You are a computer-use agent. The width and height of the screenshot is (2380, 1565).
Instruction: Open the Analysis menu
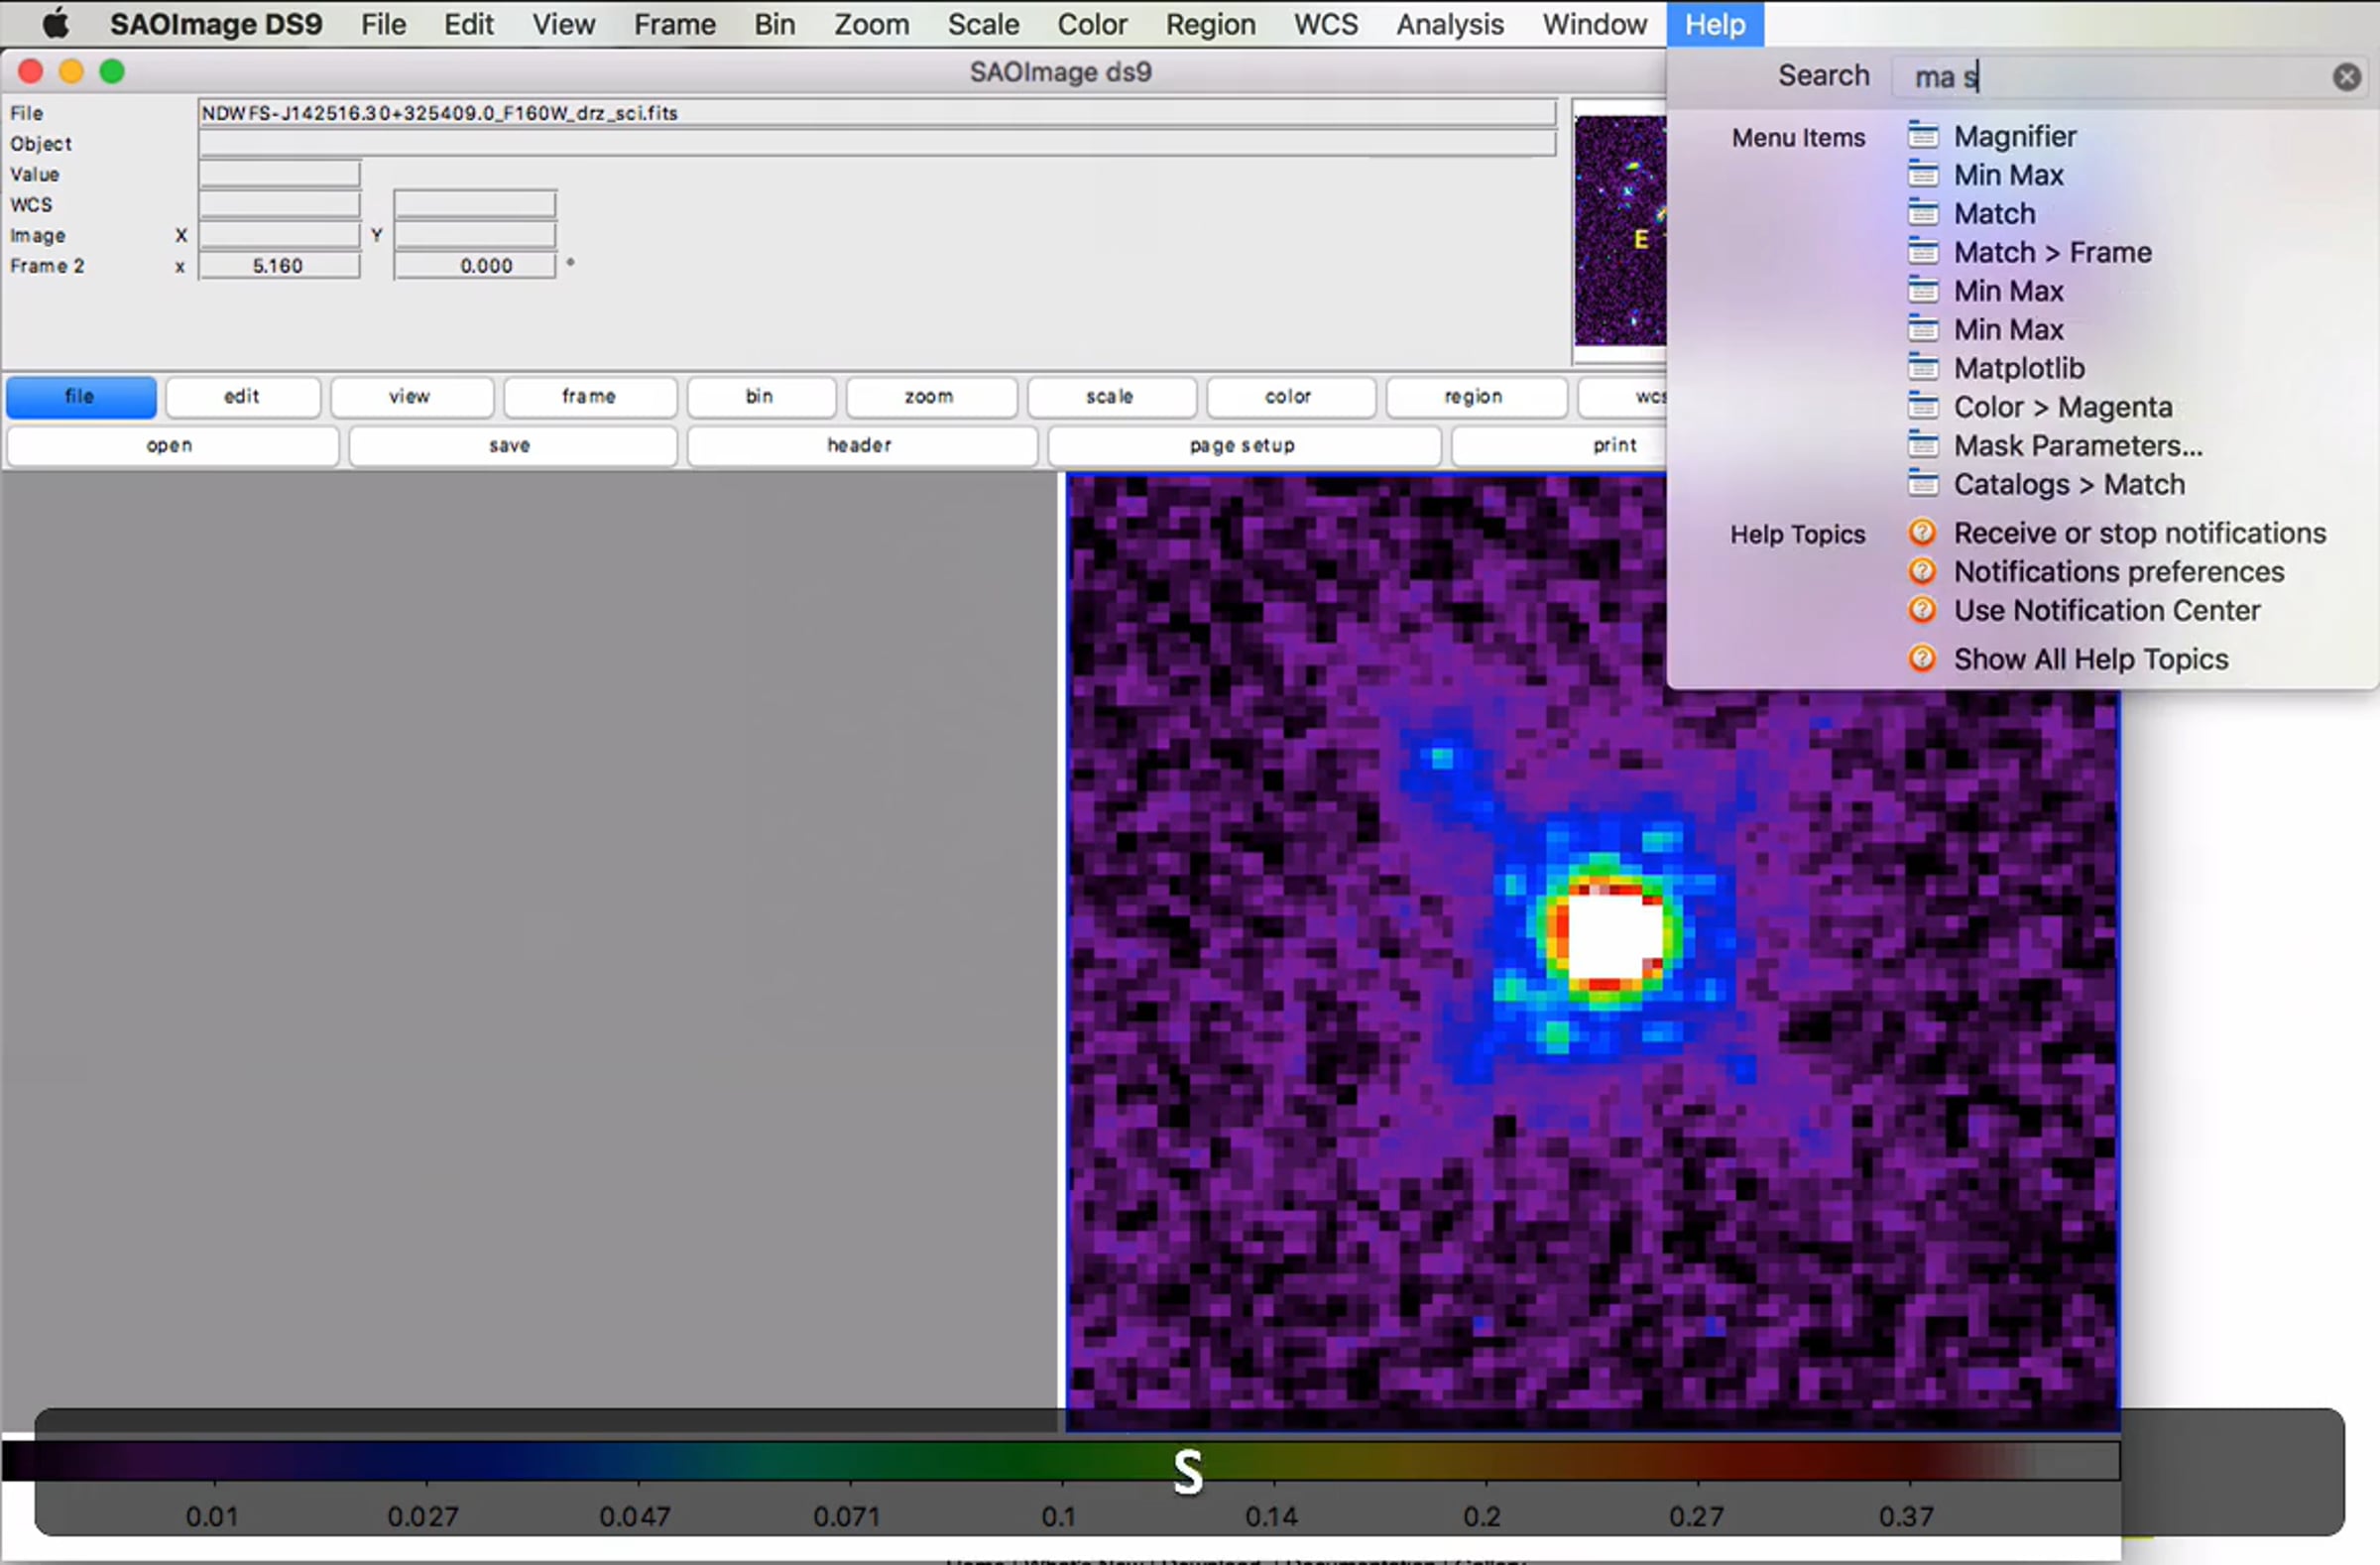point(1449,23)
